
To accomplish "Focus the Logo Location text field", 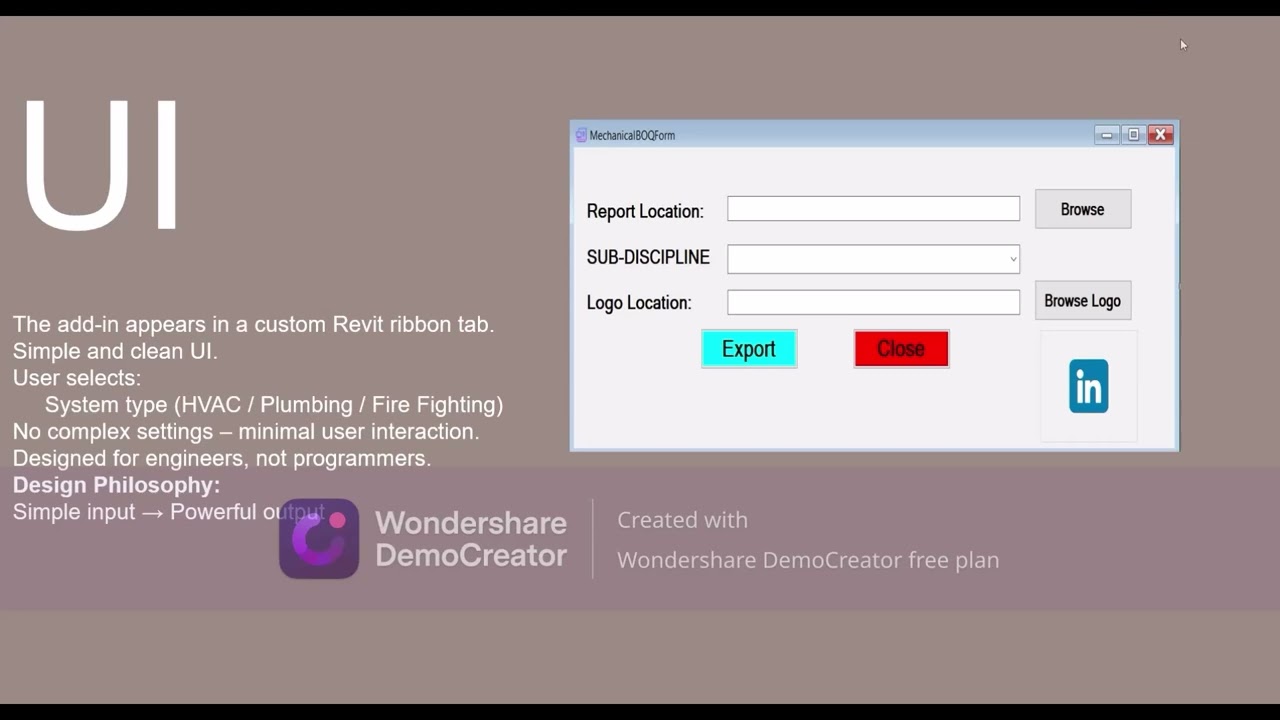I will click(873, 302).
